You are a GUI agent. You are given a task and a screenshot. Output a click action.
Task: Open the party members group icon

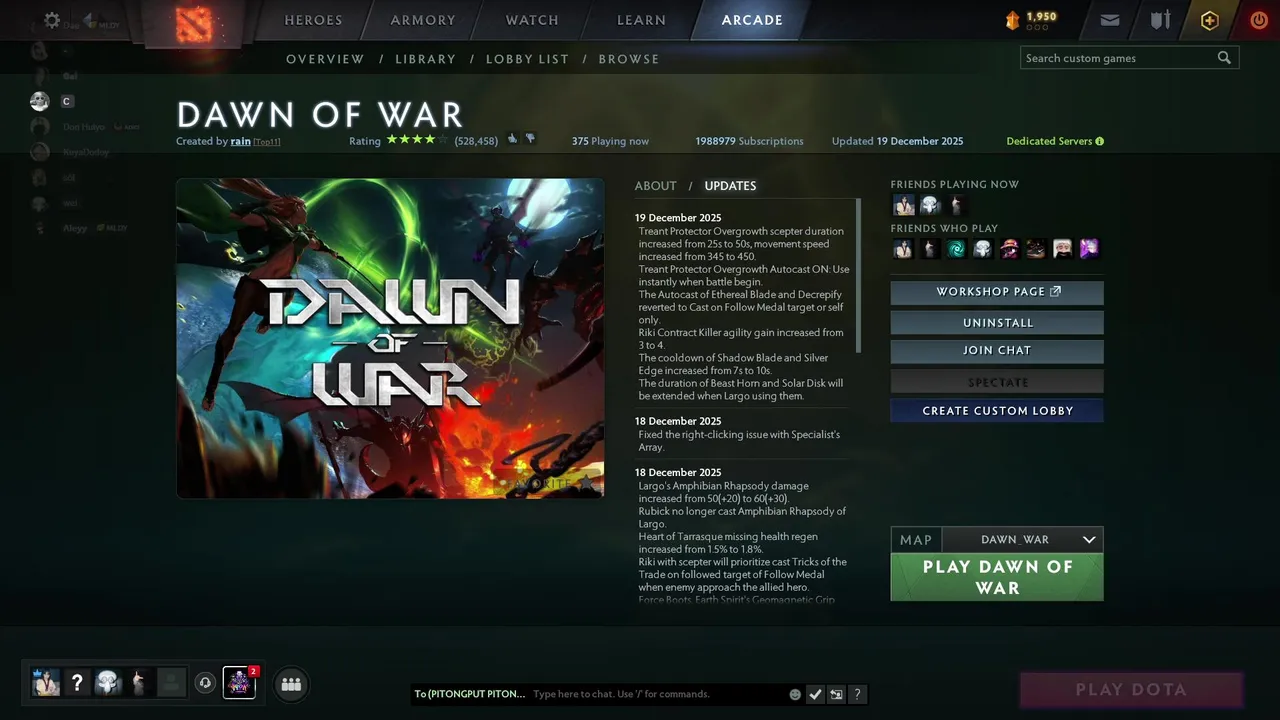click(291, 684)
